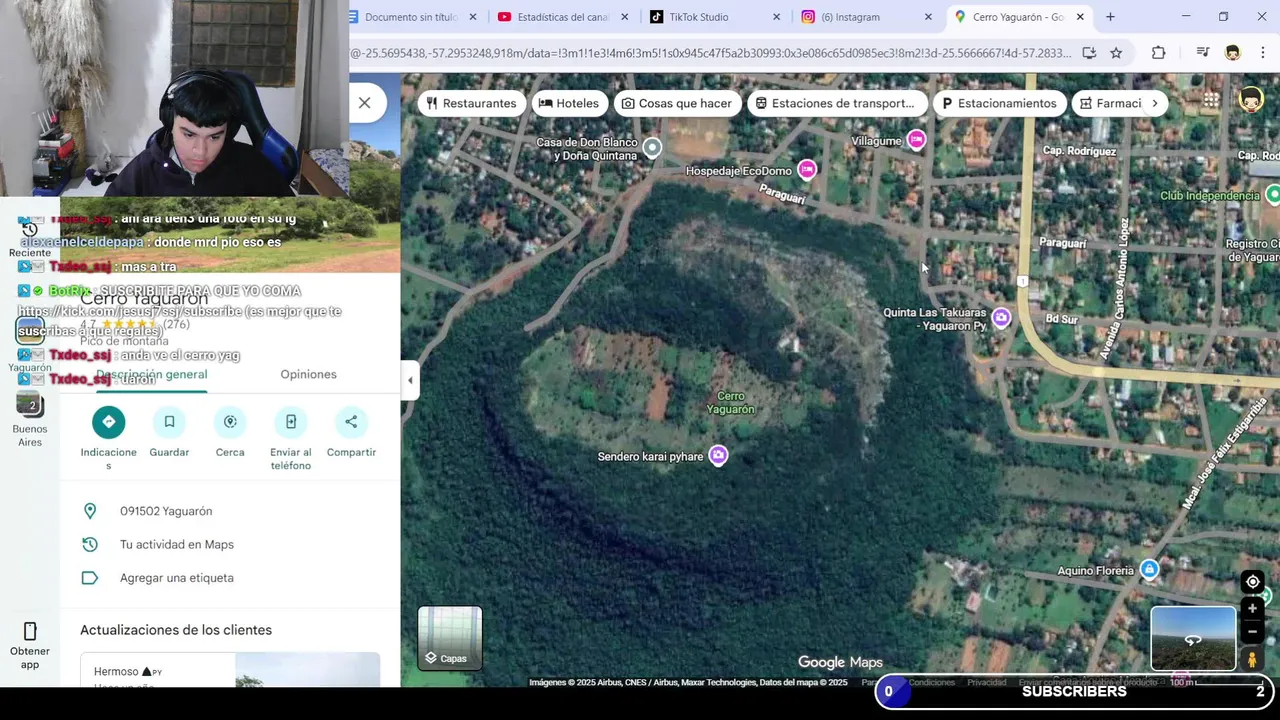This screenshot has width=1280, height=720.
Task: Open media control icon in toolbar
Action: [x=1203, y=53]
